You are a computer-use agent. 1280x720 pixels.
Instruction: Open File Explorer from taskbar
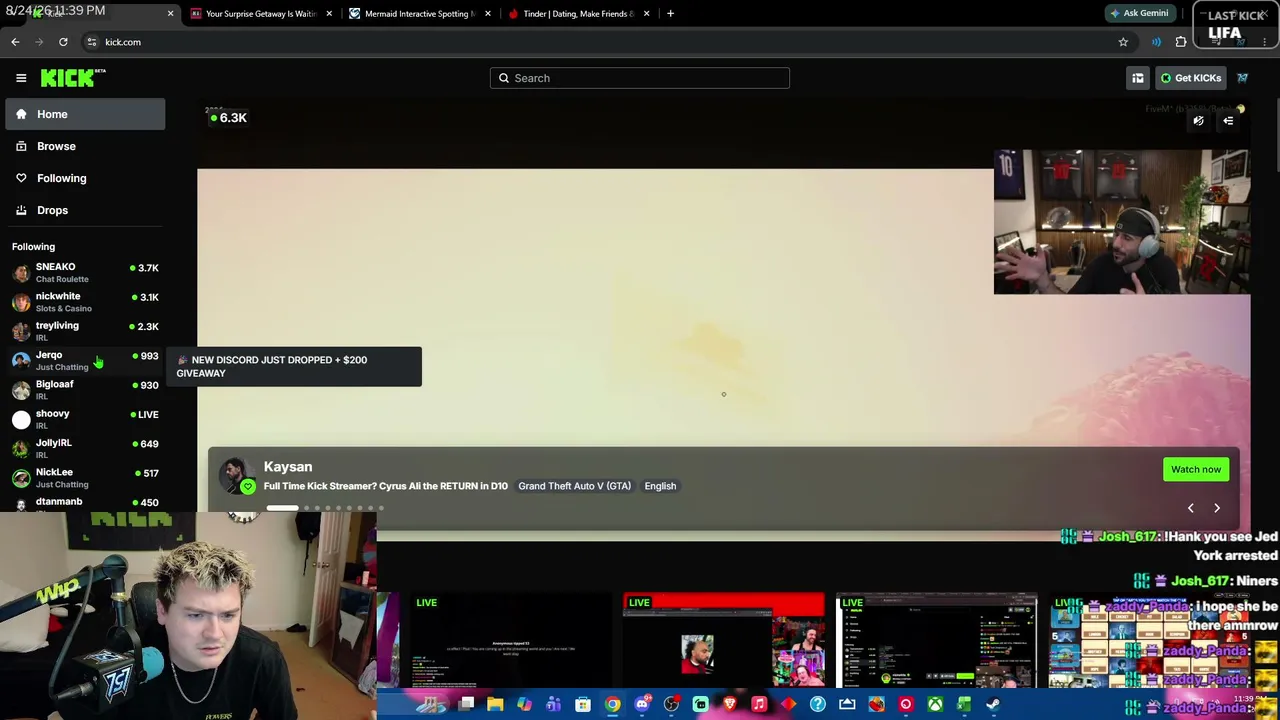[x=495, y=705]
